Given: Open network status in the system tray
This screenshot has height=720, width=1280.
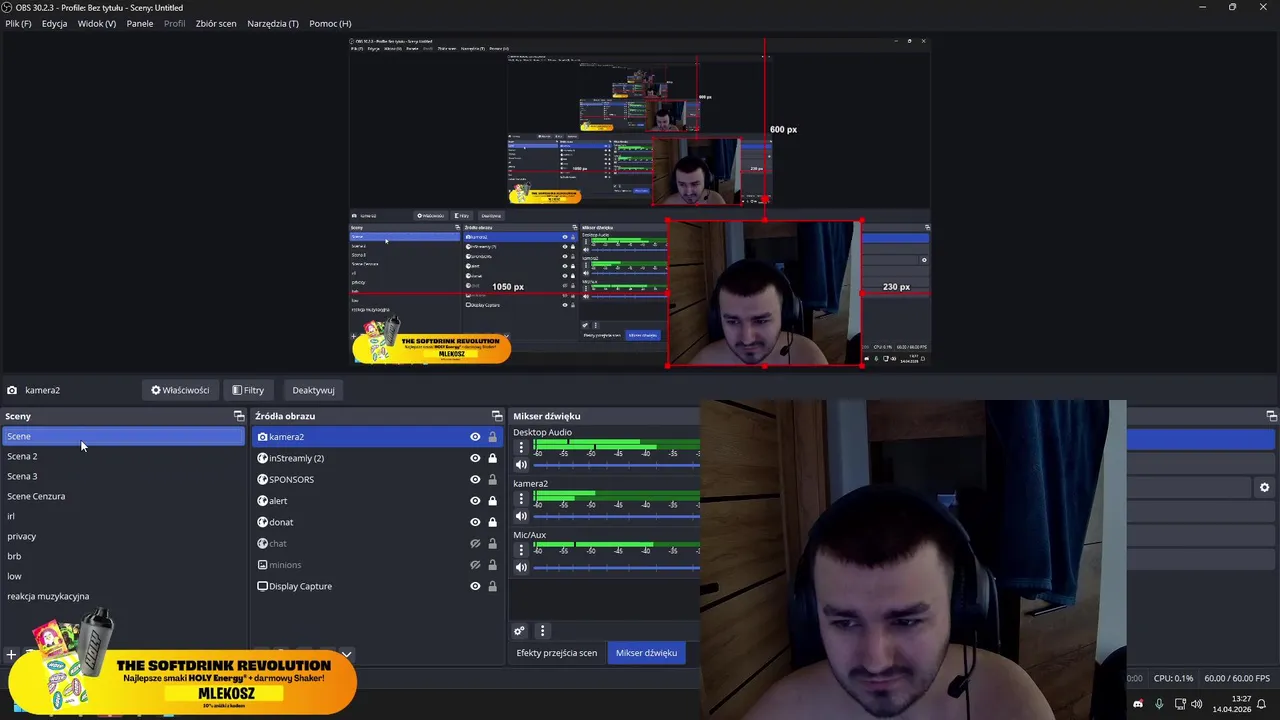Looking at the screenshot, I should (1180, 704).
